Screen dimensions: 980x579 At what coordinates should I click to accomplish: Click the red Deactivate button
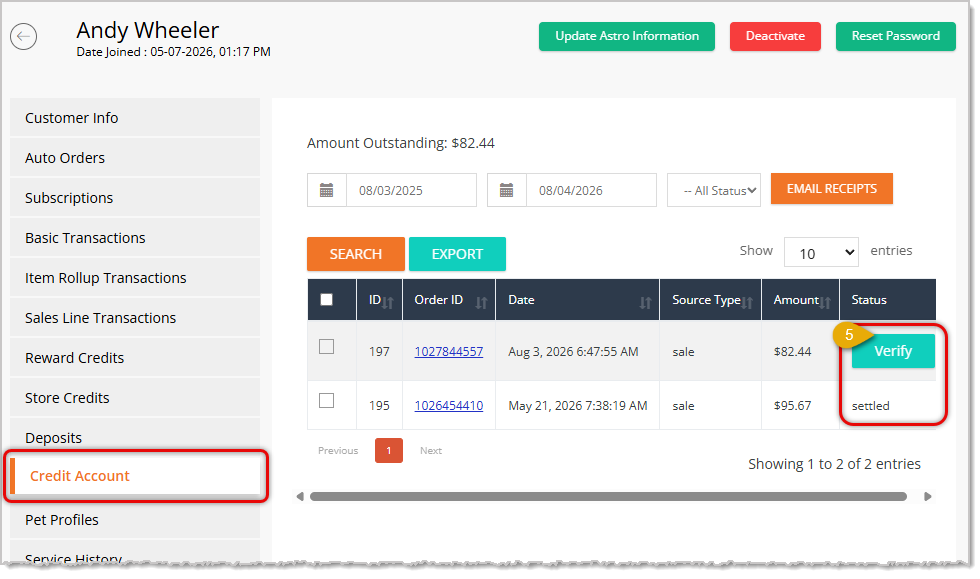point(775,36)
